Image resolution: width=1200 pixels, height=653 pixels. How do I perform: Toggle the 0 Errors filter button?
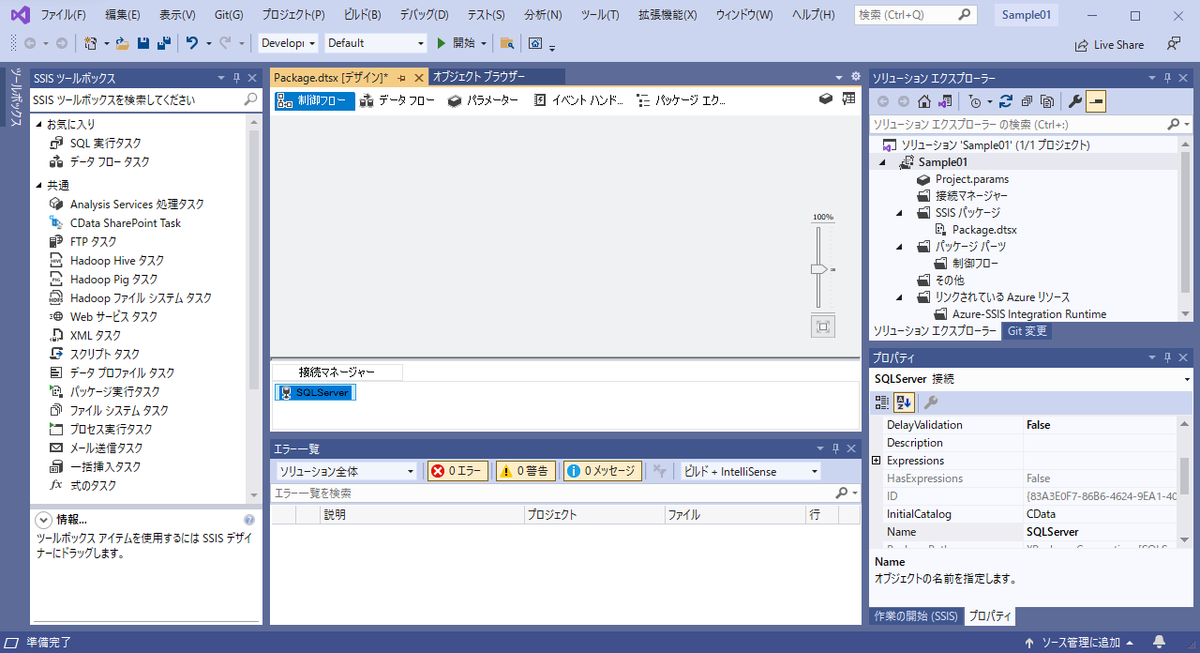(458, 471)
